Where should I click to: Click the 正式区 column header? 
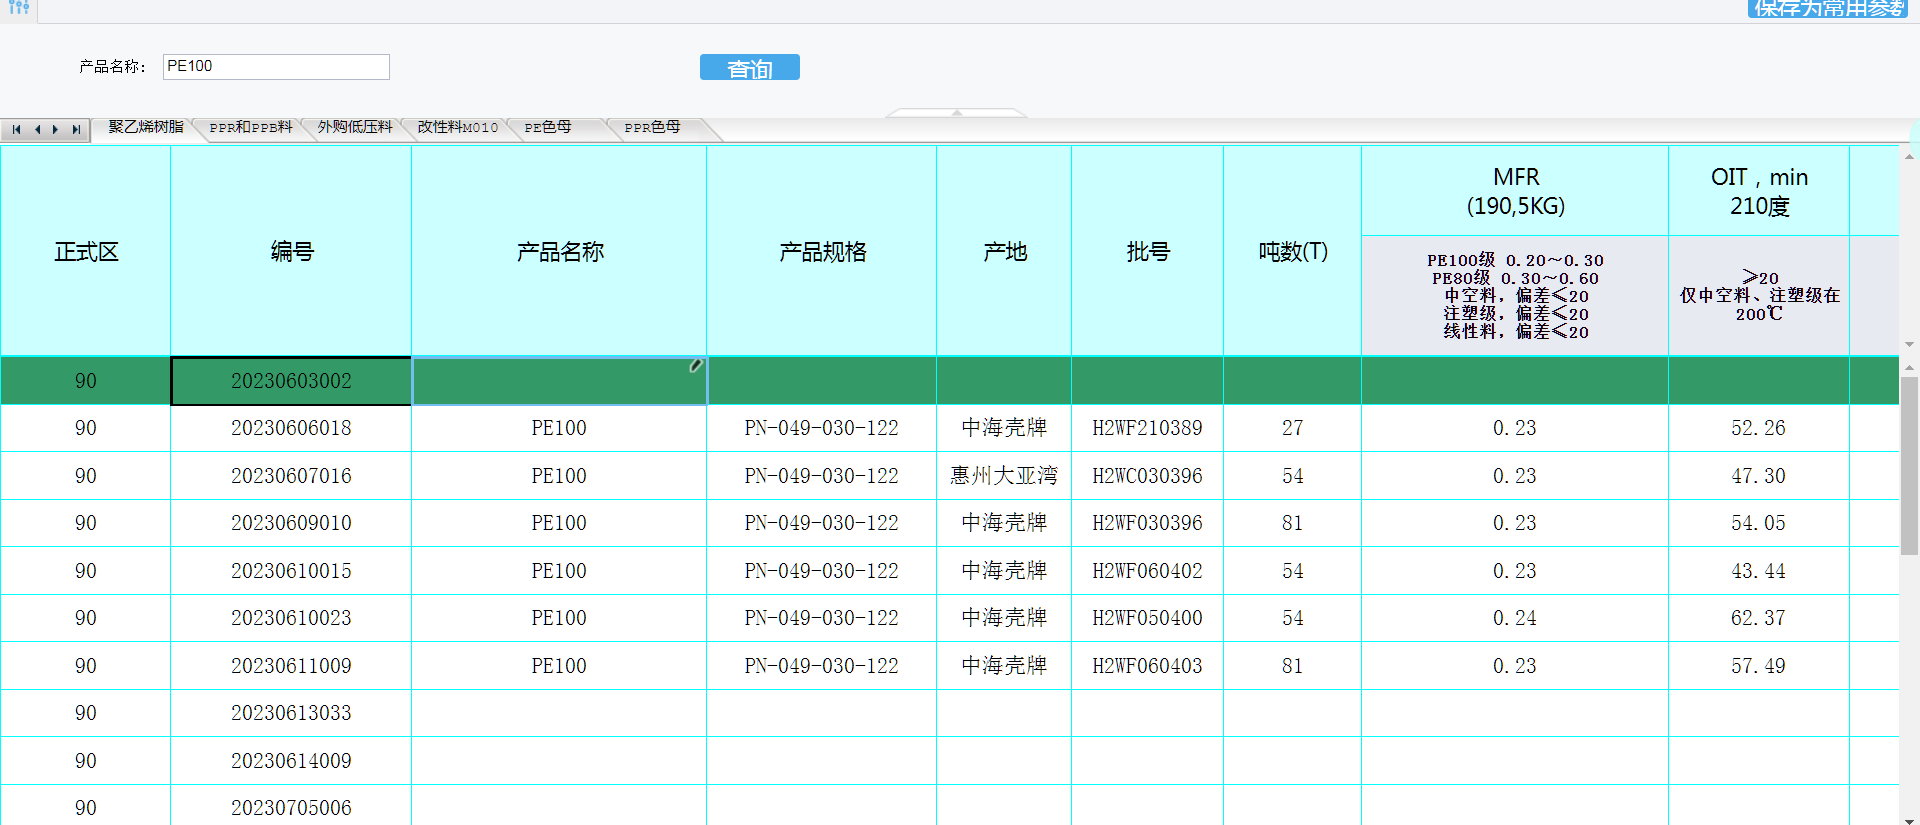[86, 251]
